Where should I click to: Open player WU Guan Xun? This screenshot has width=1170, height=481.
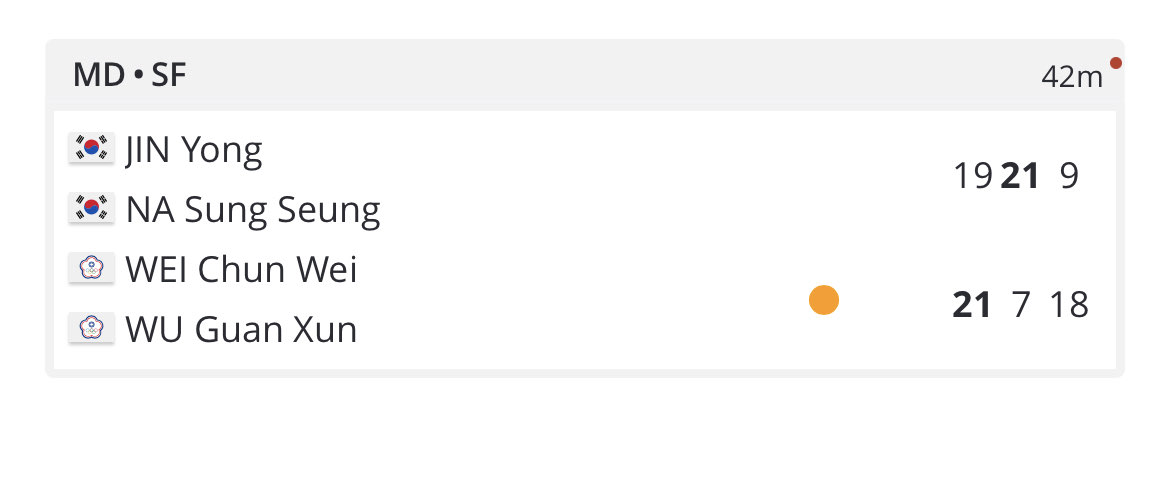[241, 330]
